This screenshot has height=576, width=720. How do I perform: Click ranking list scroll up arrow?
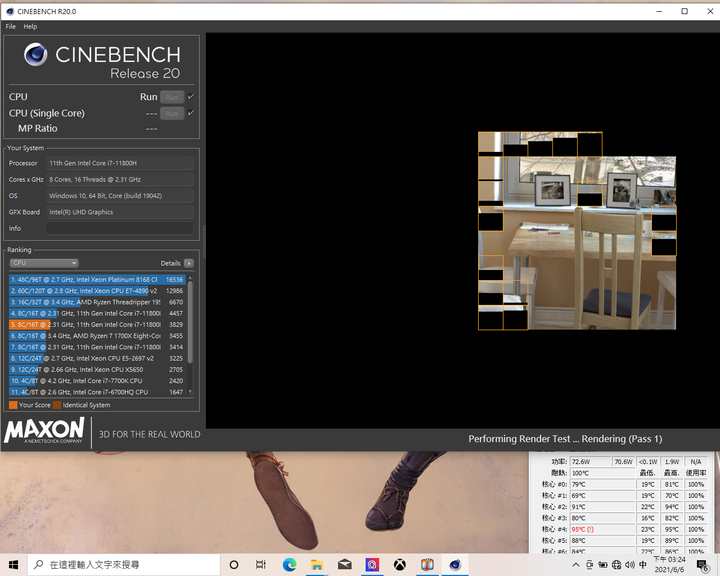point(190,278)
